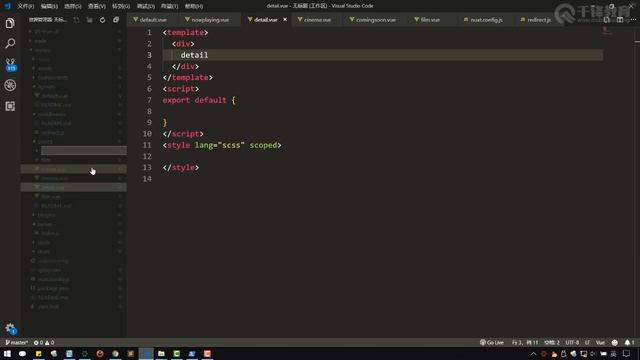Open the 文件(F) menu
This screenshot has width=640, height=360.
[x=25, y=6]
